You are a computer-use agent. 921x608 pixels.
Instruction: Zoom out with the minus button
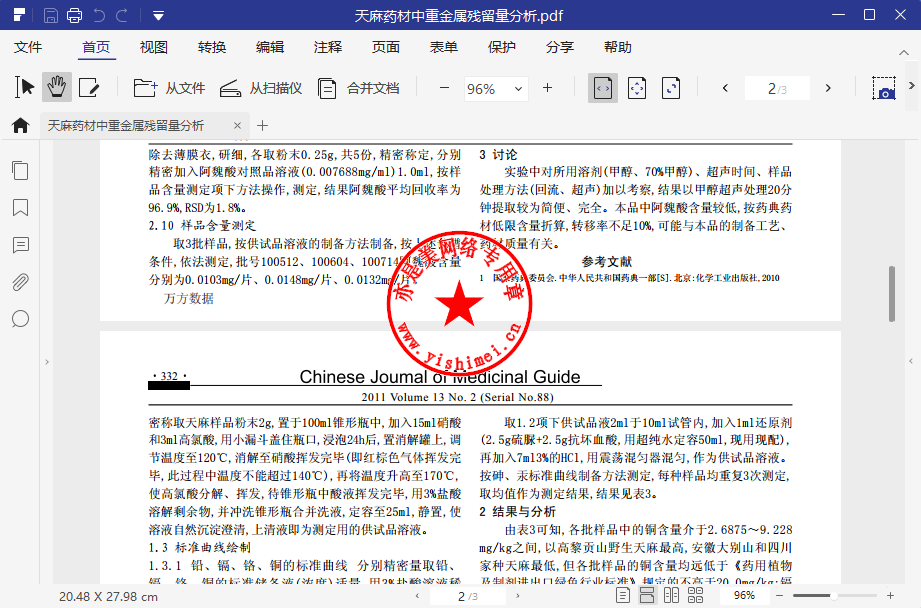(445, 88)
